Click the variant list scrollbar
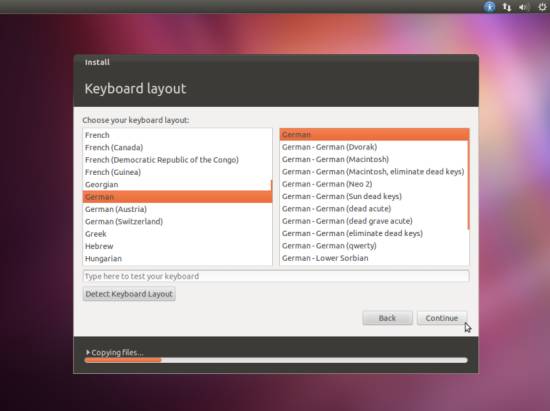 tap(468, 179)
